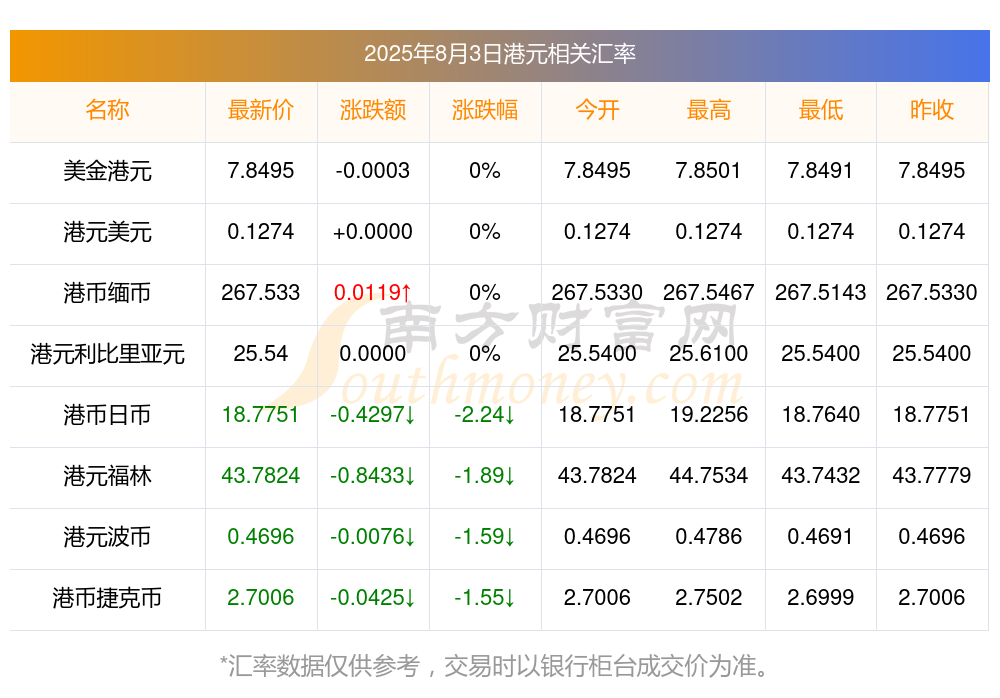This screenshot has width=1000, height=698.
Task: Click the 今开 column header
Action: pyautogui.click(x=597, y=110)
